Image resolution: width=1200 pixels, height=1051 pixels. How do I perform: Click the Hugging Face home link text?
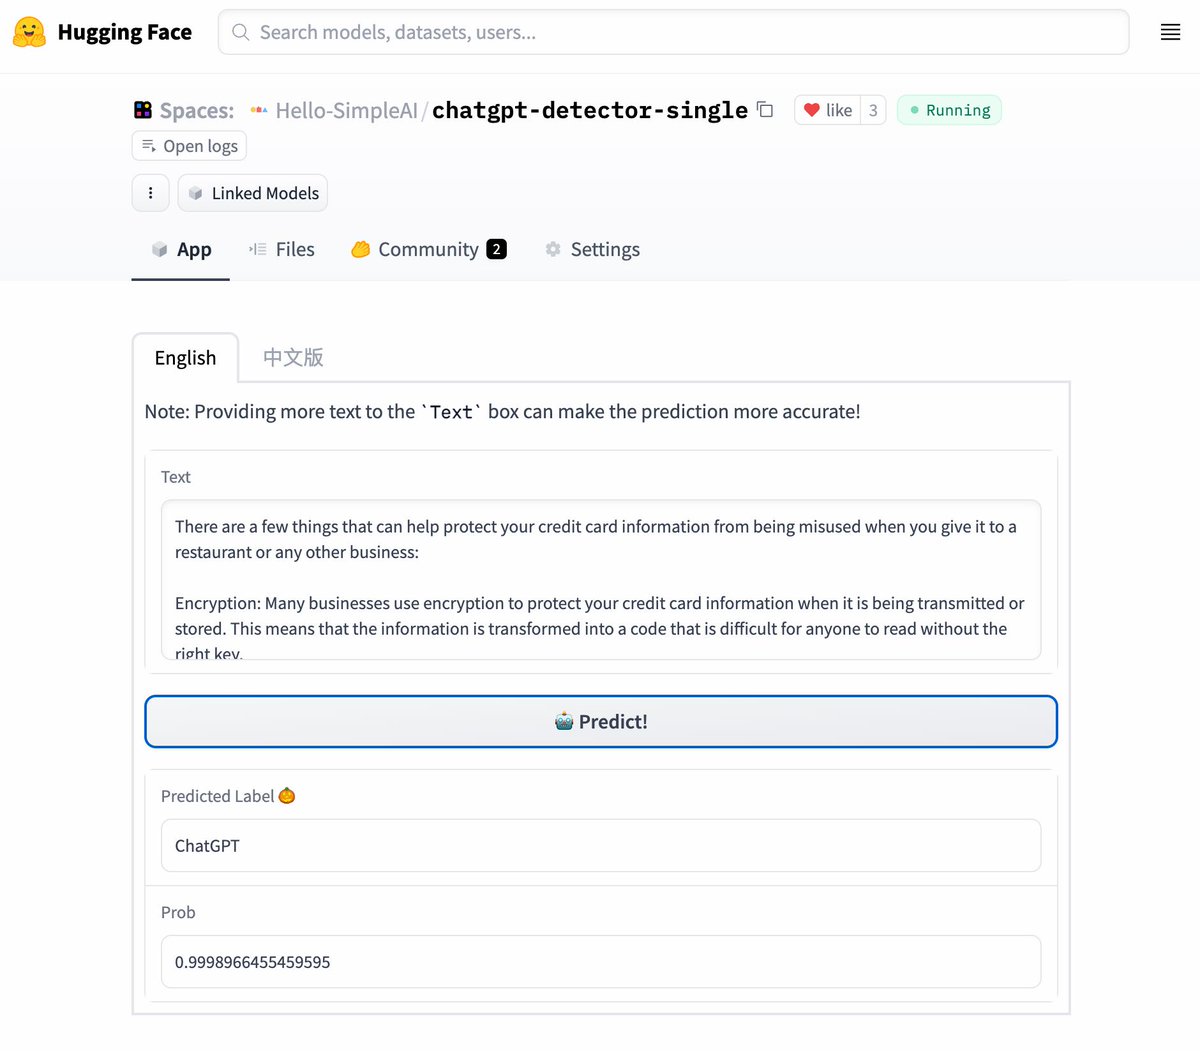pos(125,32)
